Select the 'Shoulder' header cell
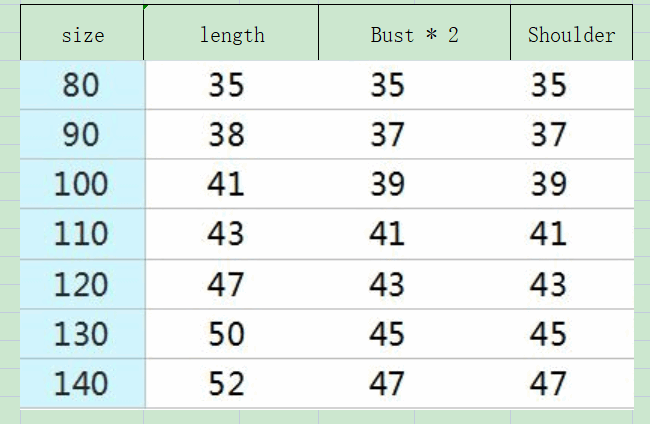 pos(571,35)
